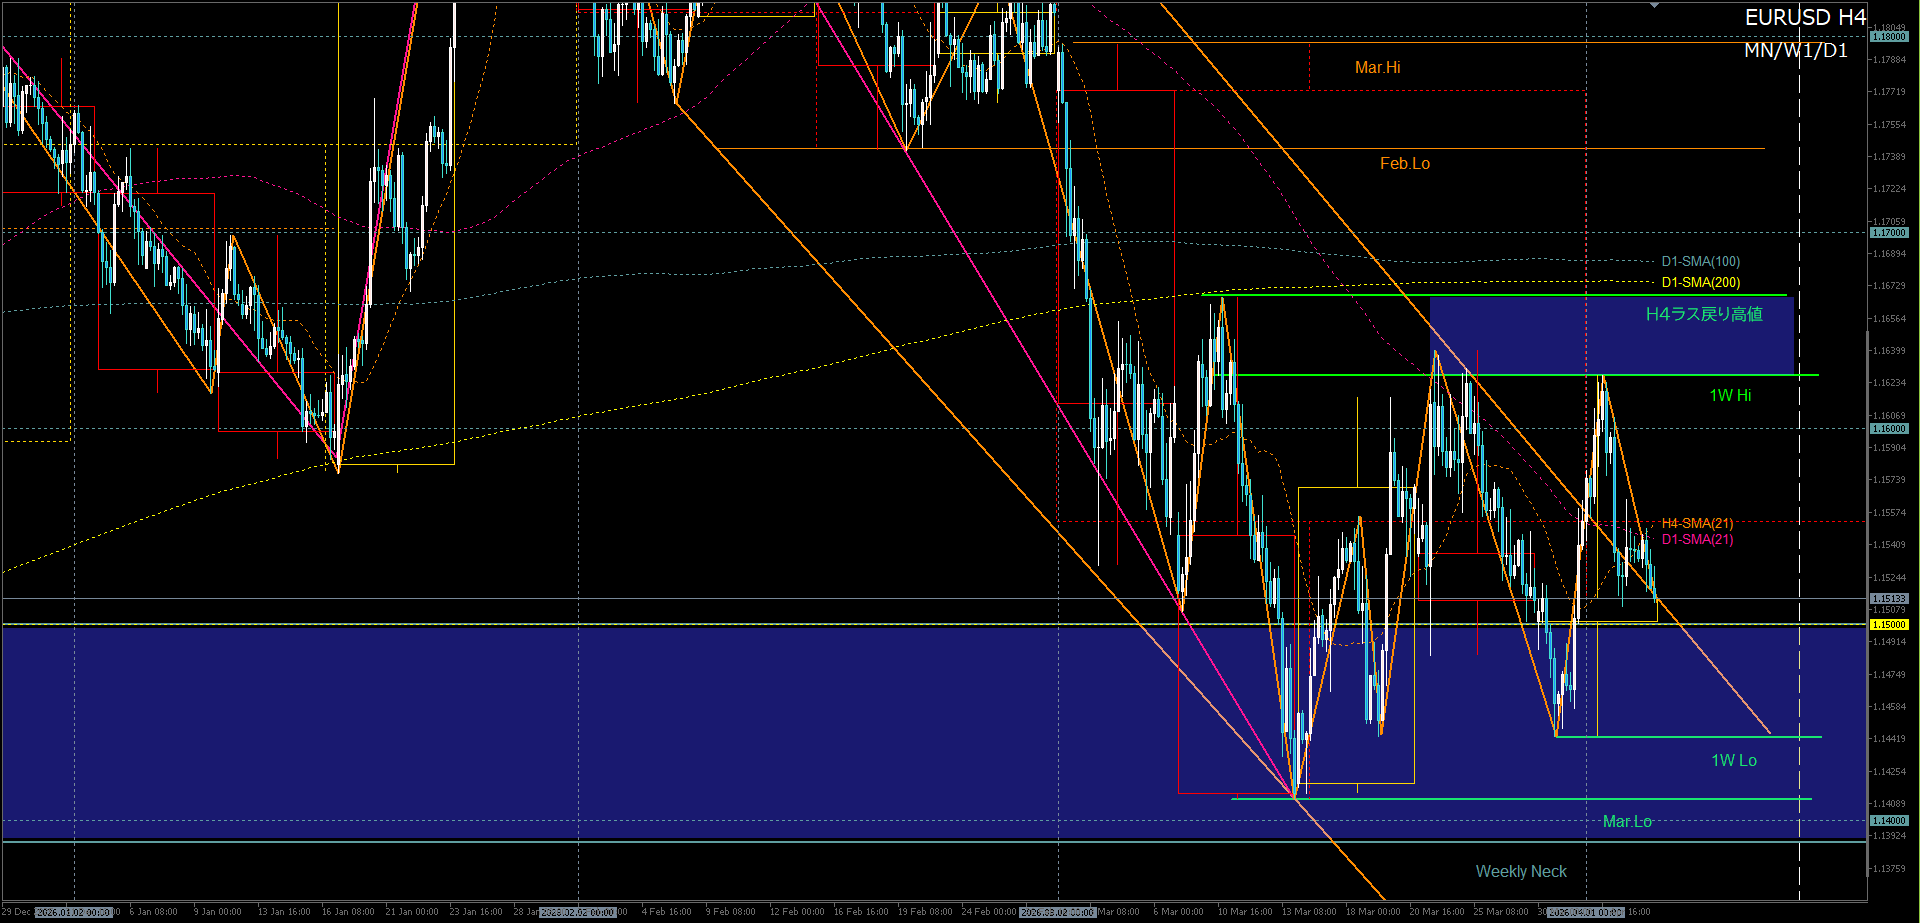
Task: Click the chart shift triangle marker at top
Action: pyautogui.click(x=1655, y=6)
